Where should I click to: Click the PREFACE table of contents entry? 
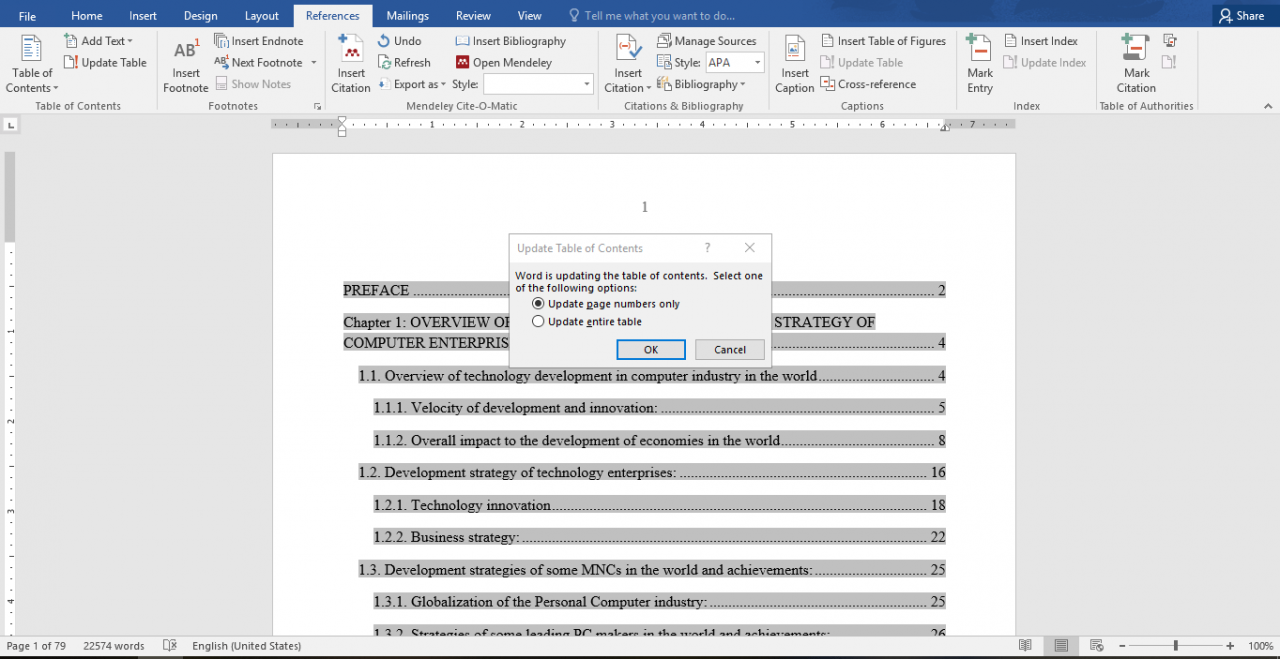pyautogui.click(x=644, y=291)
